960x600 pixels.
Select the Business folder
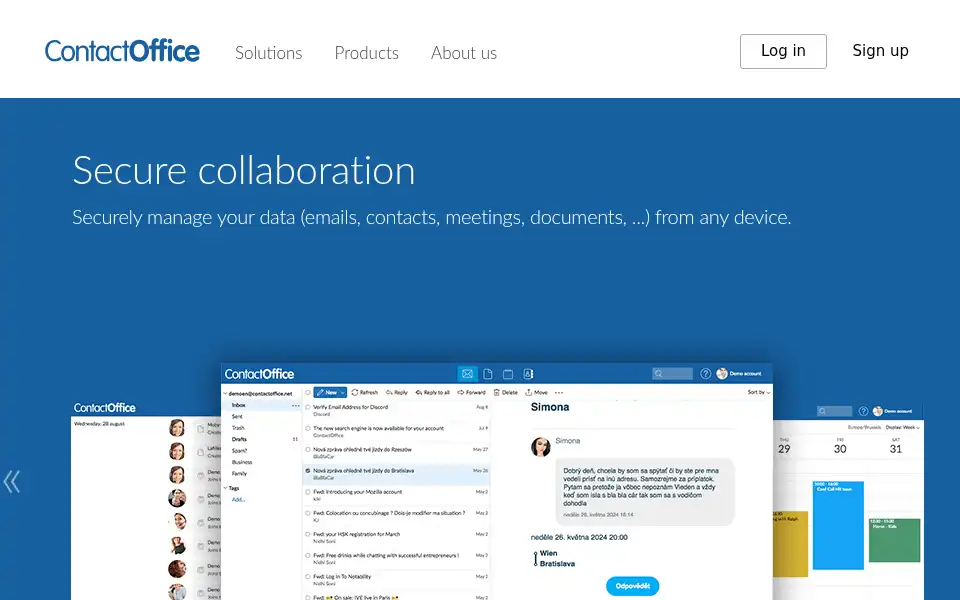click(242, 462)
